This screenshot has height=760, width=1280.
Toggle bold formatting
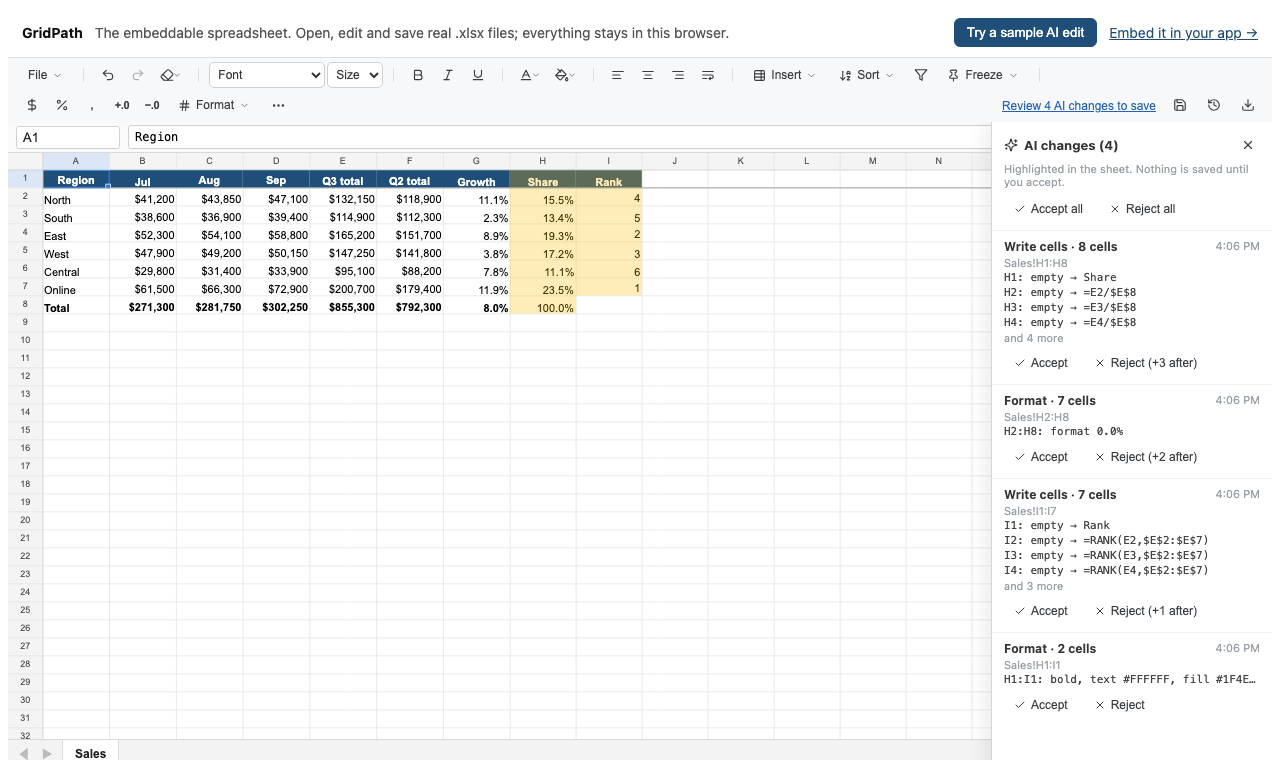click(418, 75)
